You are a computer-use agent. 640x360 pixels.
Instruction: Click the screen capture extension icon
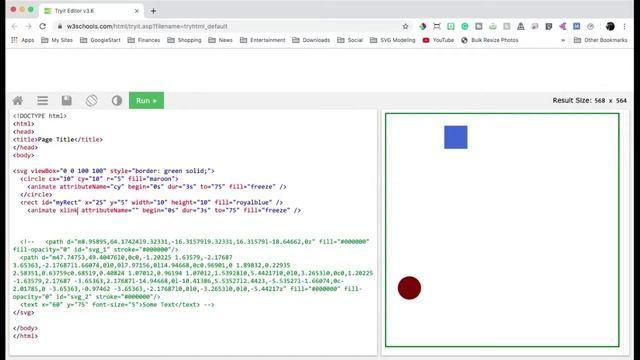pos(437,26)
